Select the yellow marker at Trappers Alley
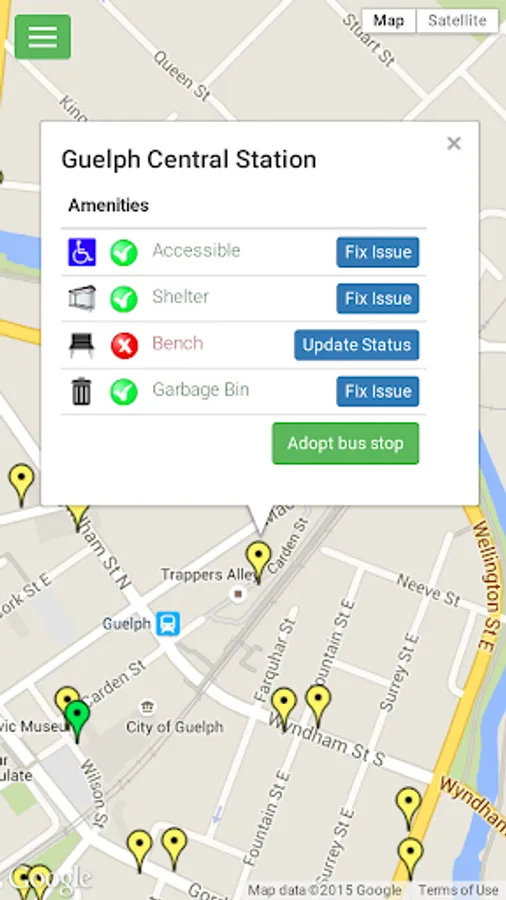The image size is (506, 900). pyautogui.click(x=258, y=561)
